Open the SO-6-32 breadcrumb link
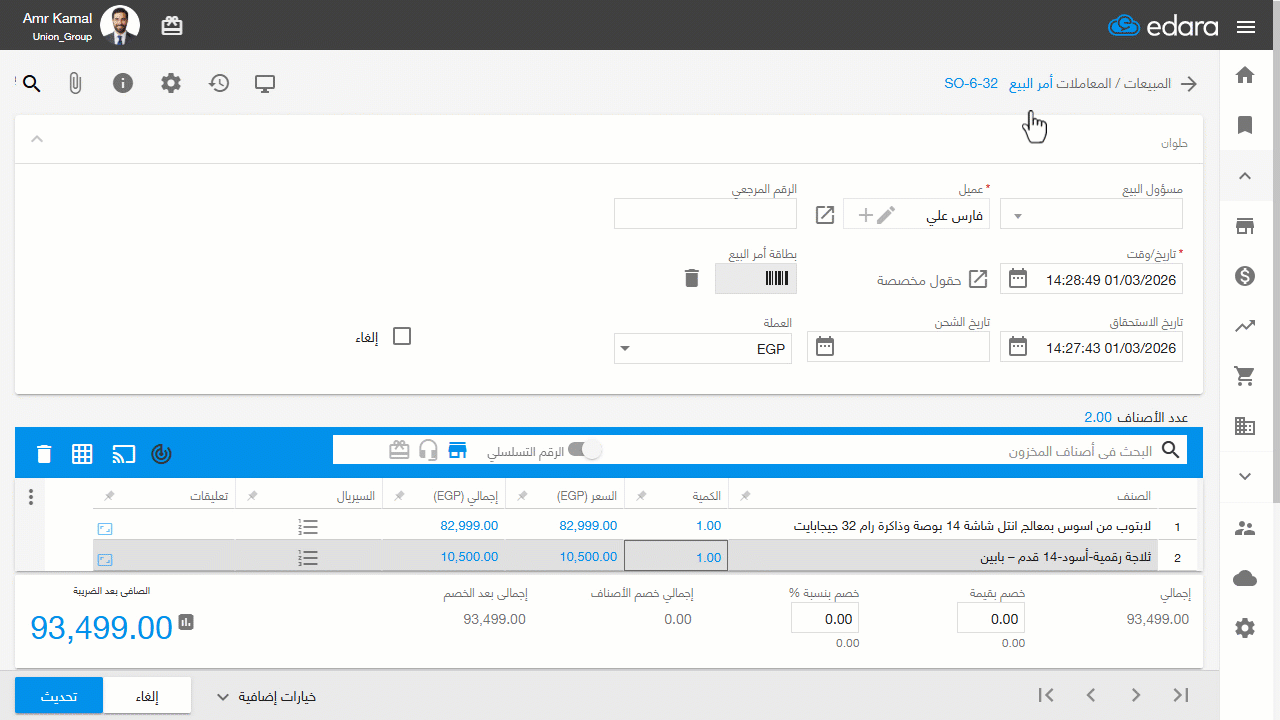 tap(971, 83)
